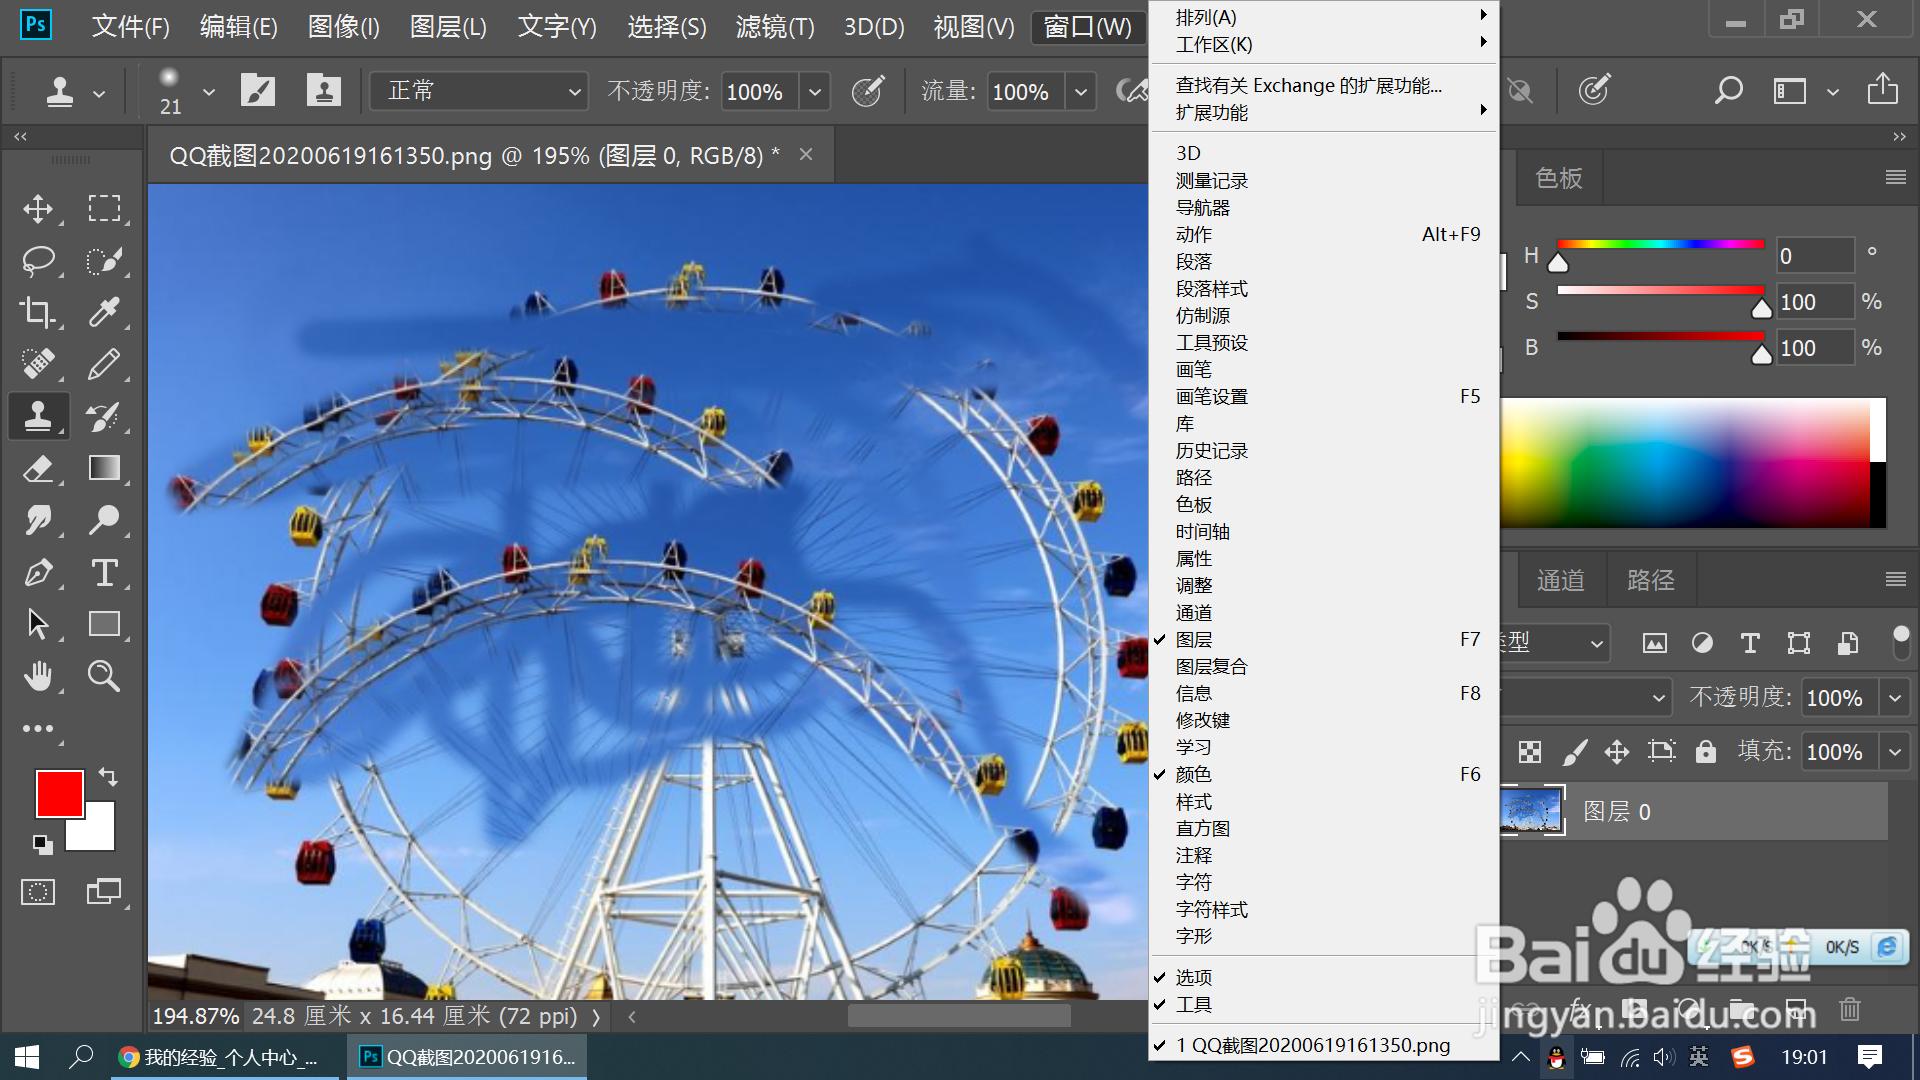Image resolution: width=1920 pixels, height=1080 pixels.
Task: Switch to the 通道 tab
Action: pos(1560,581)
